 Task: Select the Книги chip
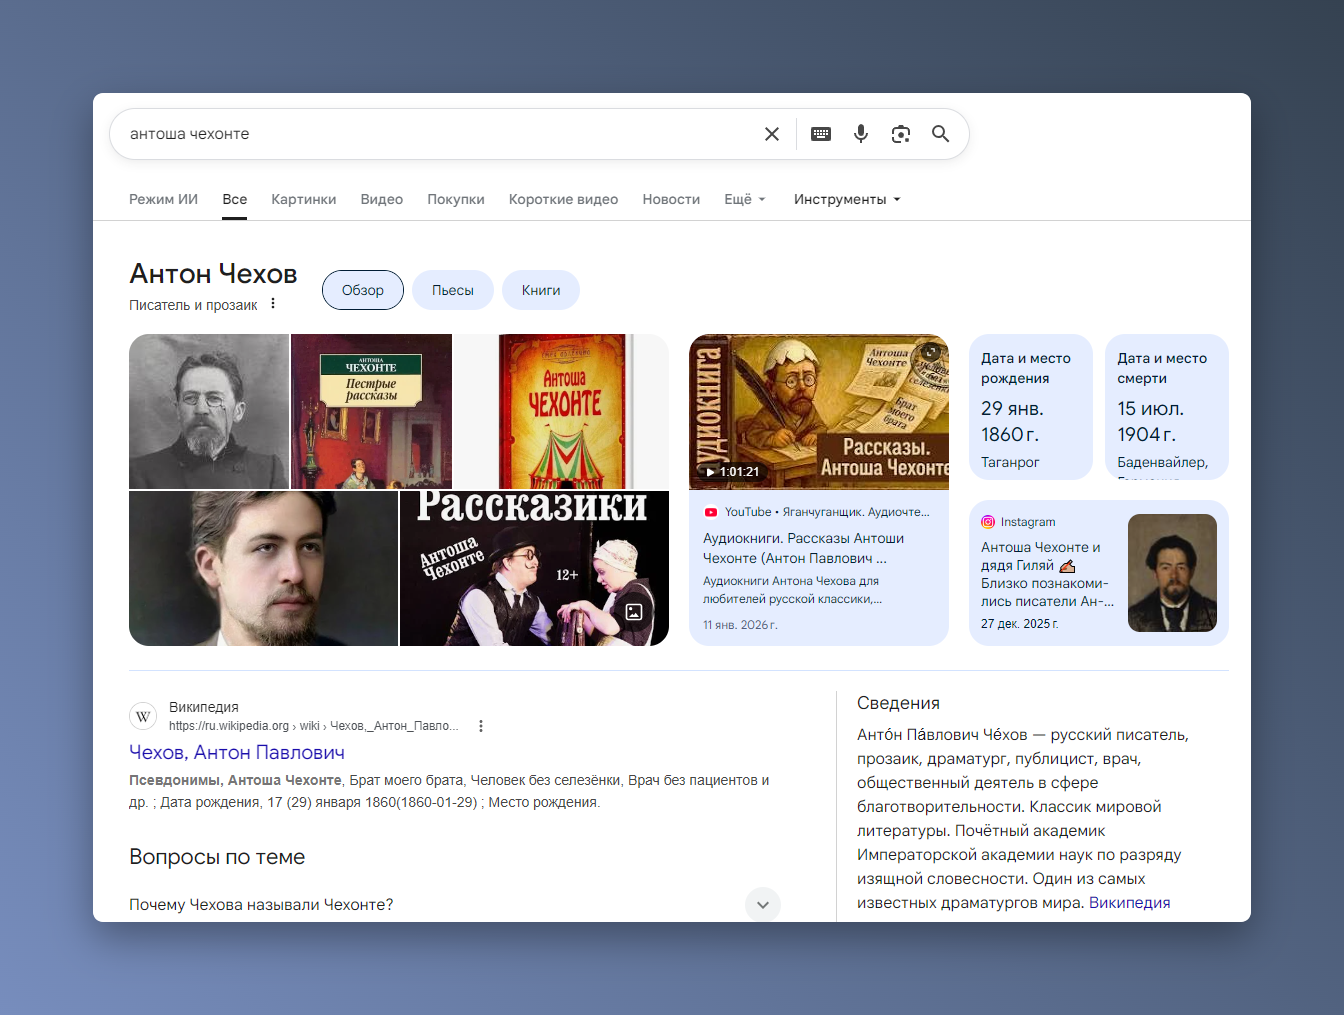pos(541,290)
